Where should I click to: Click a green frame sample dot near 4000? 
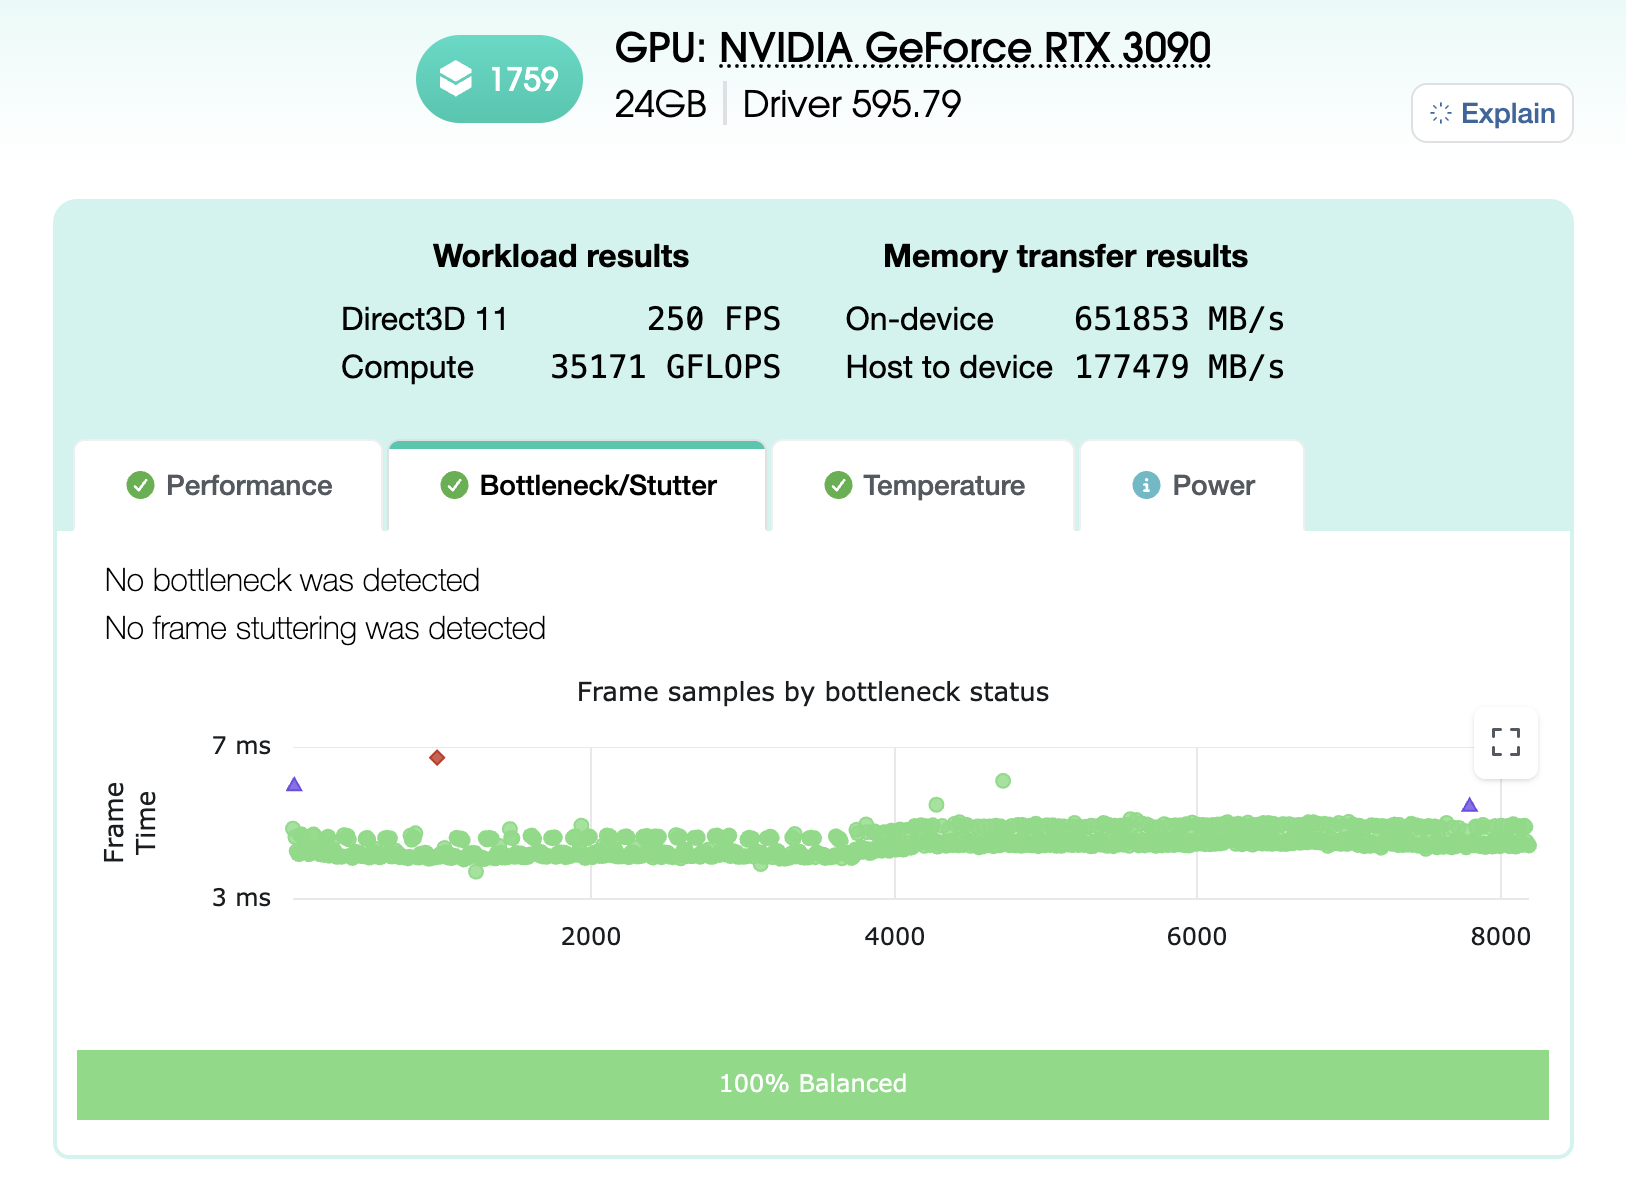pos(897,840)
